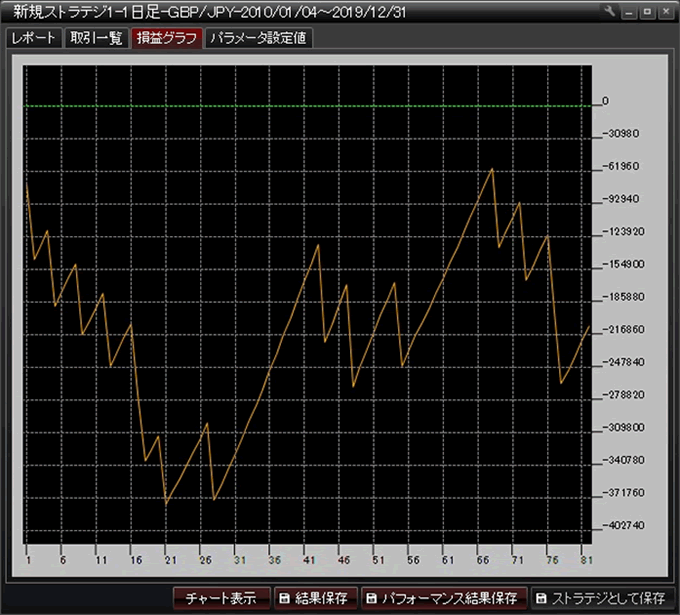The height and width of the screenshot is (615, 680).
Task: Click the x-axis label 41
Action: [x=309, y=560]
